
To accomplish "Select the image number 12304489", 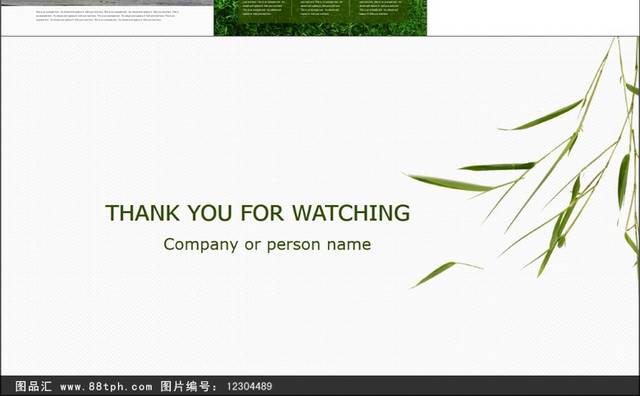I will click(x=249, y=387).
